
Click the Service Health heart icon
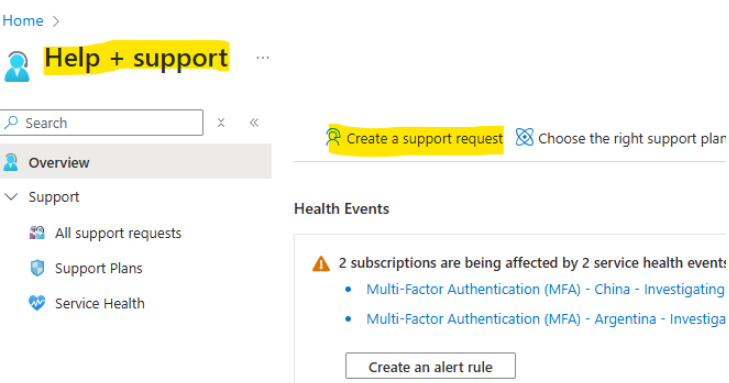tap(37, 303)
